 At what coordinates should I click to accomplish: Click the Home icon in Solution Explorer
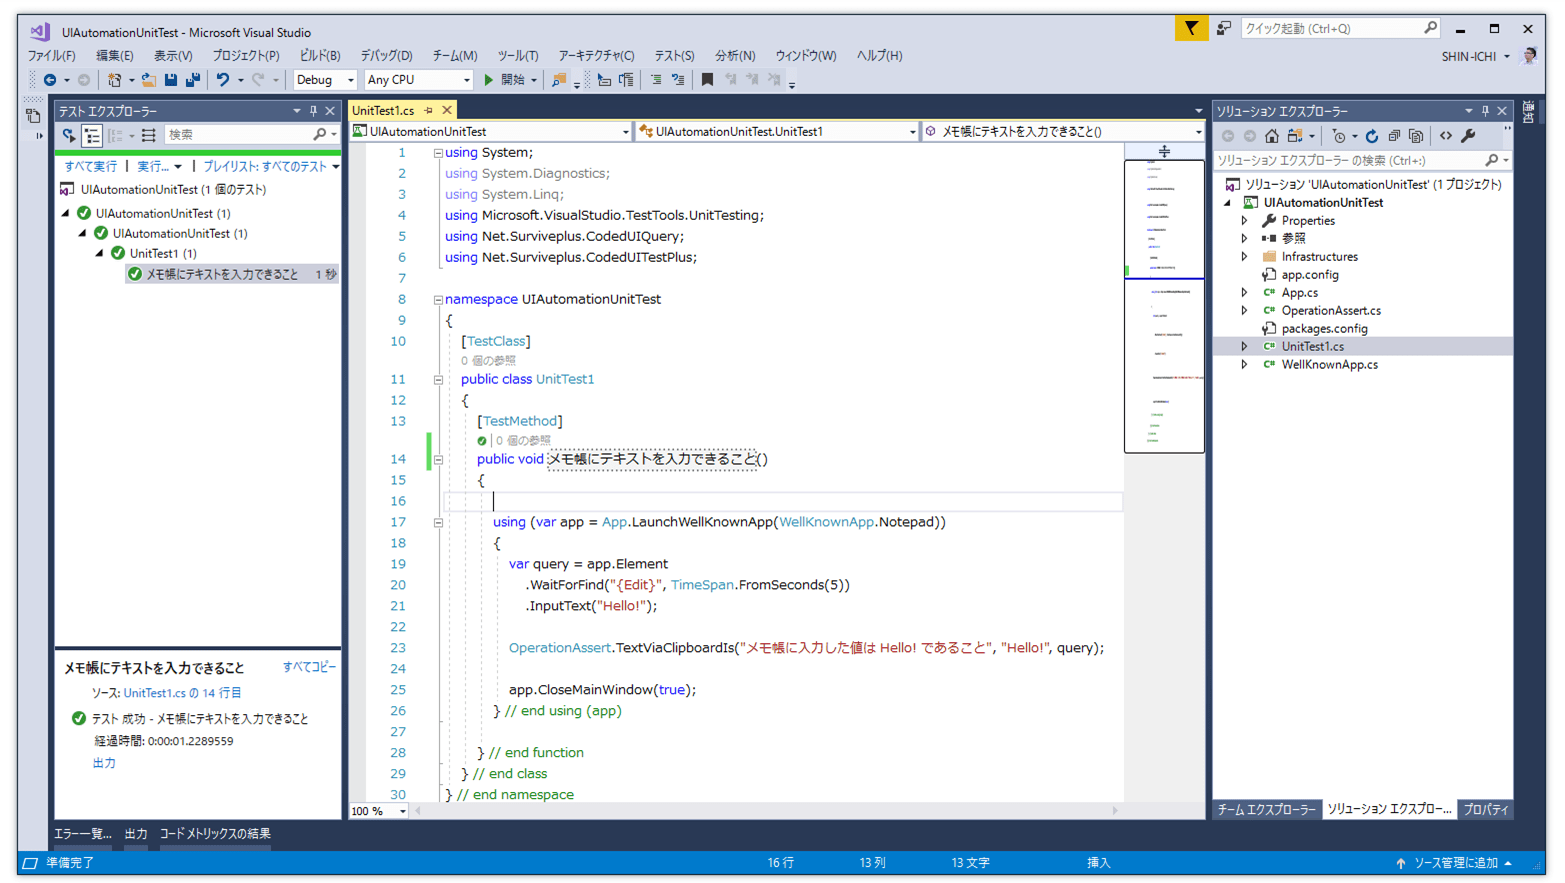coord(1271,136)
